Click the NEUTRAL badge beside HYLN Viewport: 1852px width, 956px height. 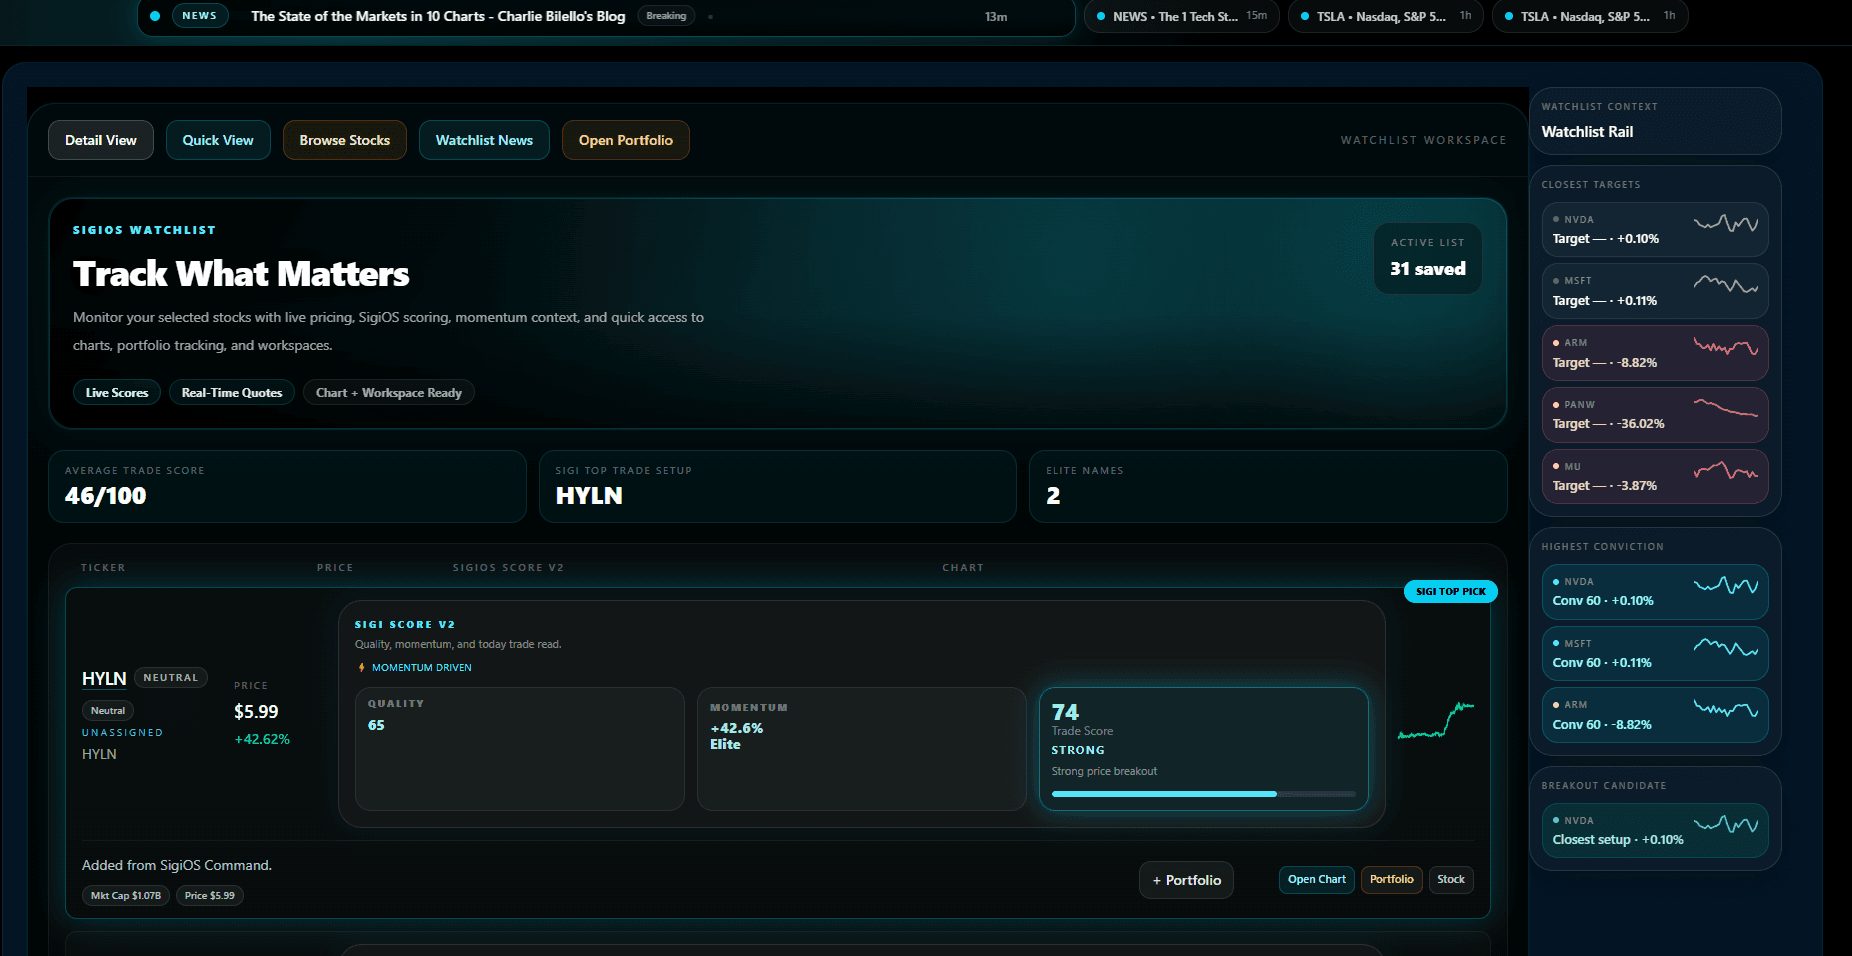[x=171, y=678]
